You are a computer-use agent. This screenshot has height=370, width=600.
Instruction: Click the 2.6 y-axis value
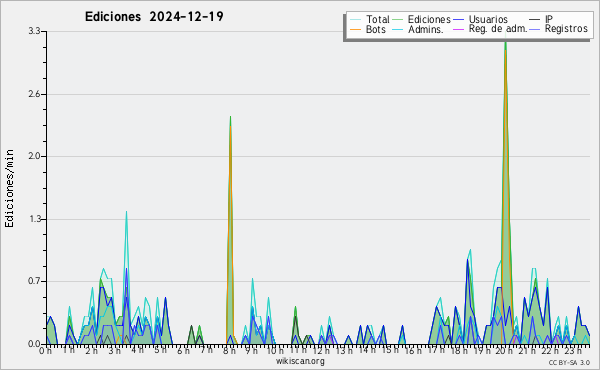34,94
